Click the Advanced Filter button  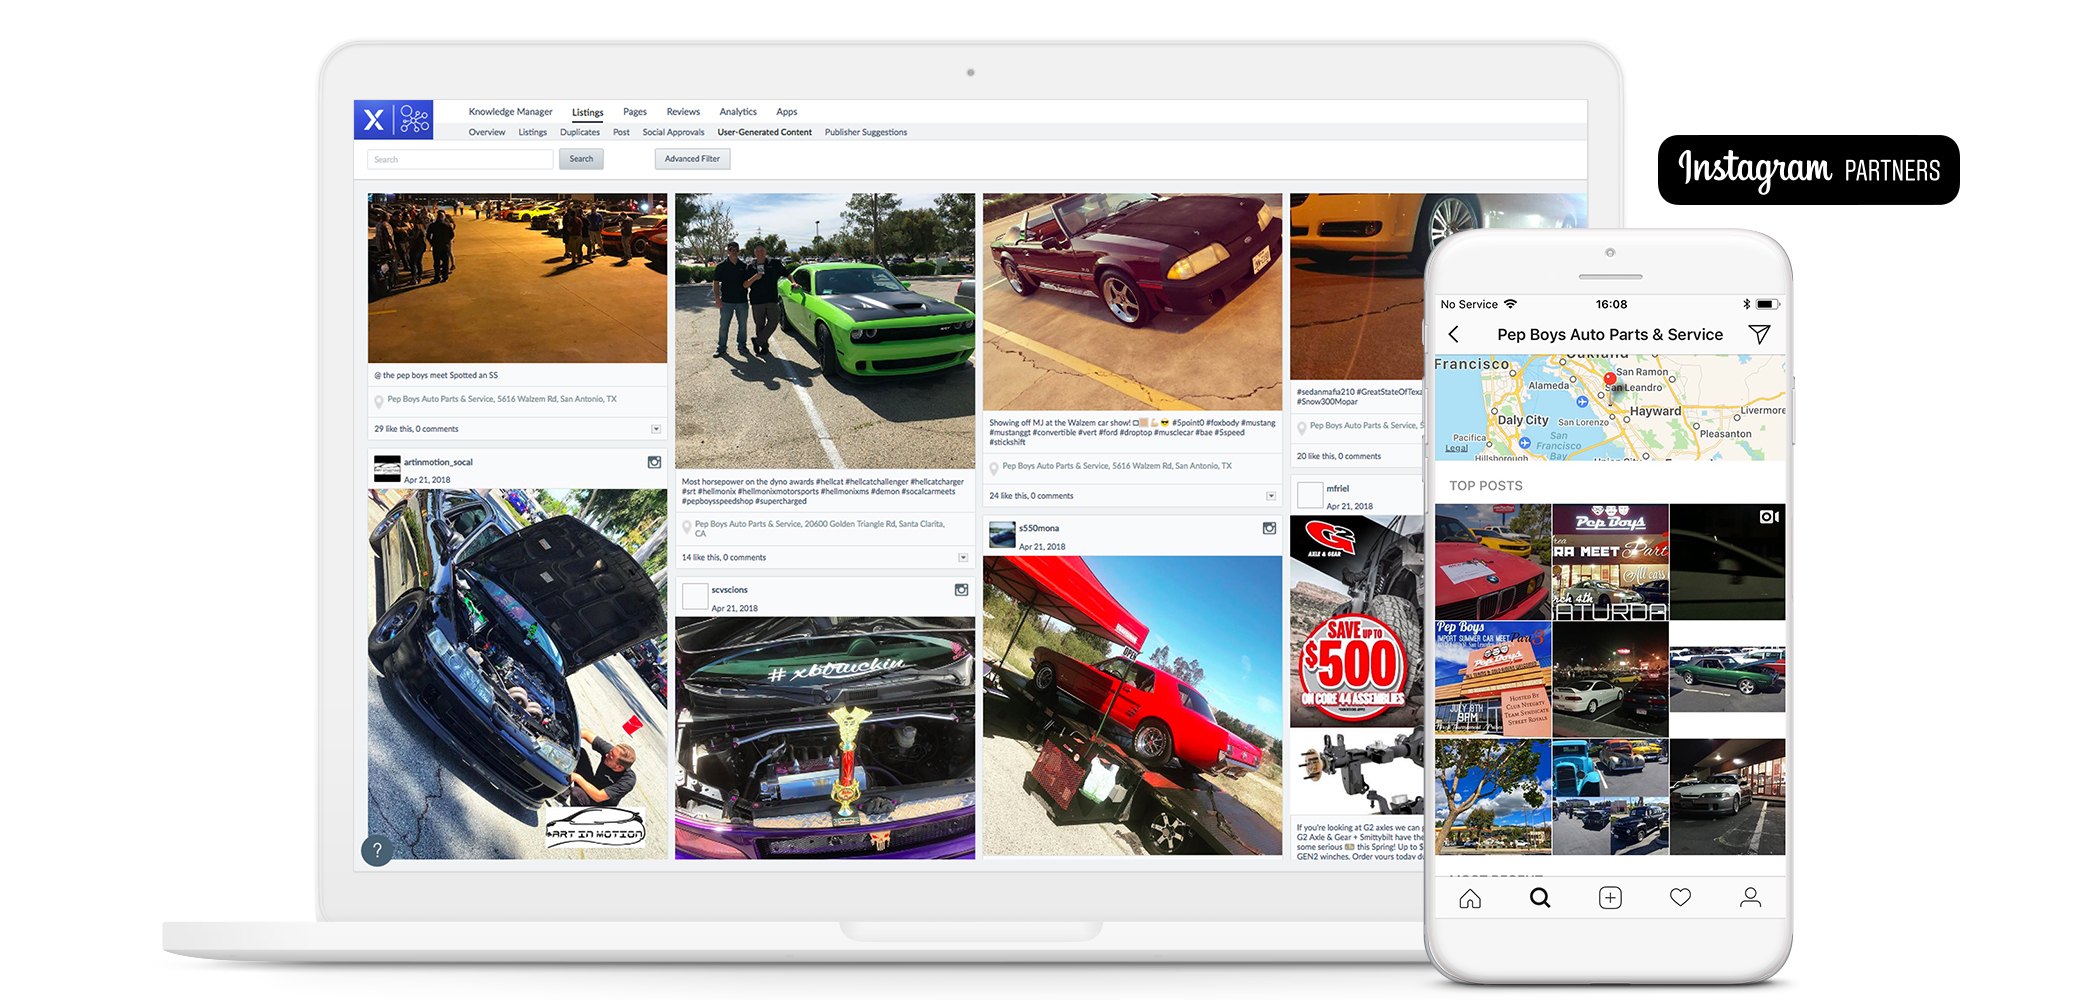point(692,159)
